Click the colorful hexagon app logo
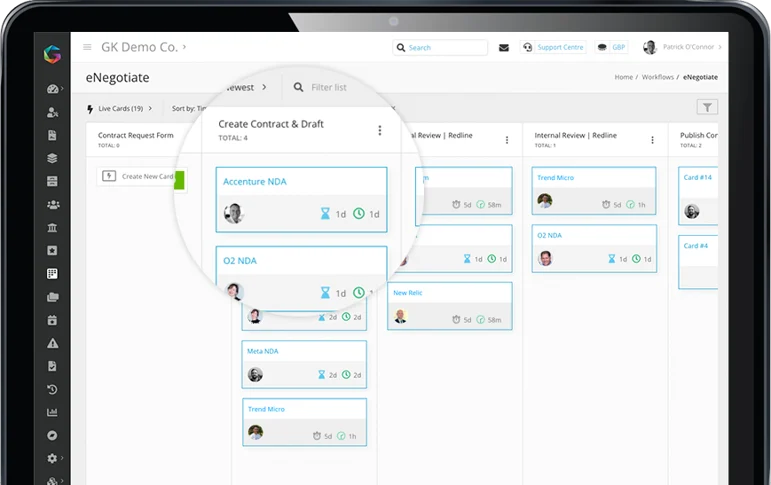This screenshot has height=485, width=771. coord(52,54)
